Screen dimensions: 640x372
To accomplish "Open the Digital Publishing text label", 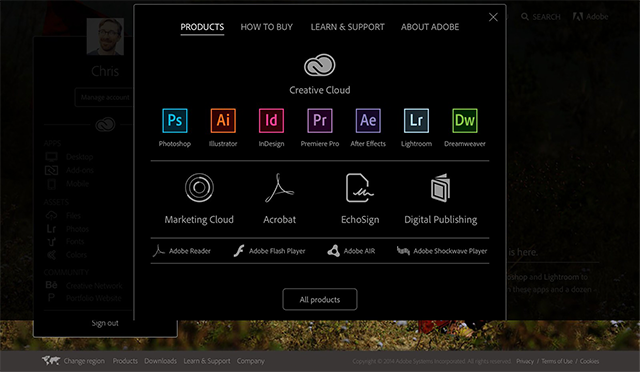I will coord(440,220).
